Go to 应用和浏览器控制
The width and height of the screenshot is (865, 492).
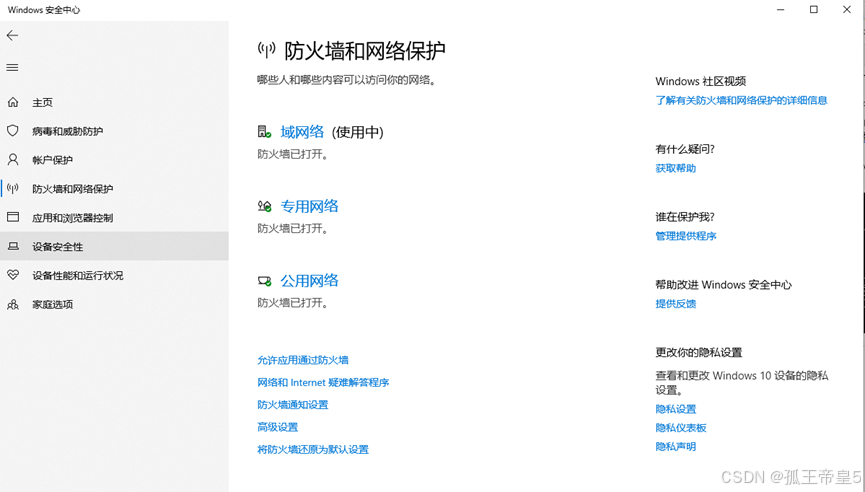click(72, 218)
